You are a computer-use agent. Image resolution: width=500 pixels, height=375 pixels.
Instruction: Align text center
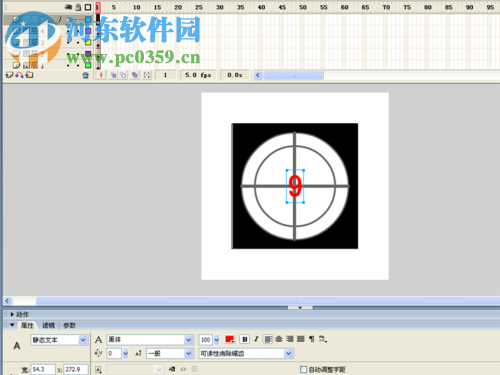tap(279, 339)
